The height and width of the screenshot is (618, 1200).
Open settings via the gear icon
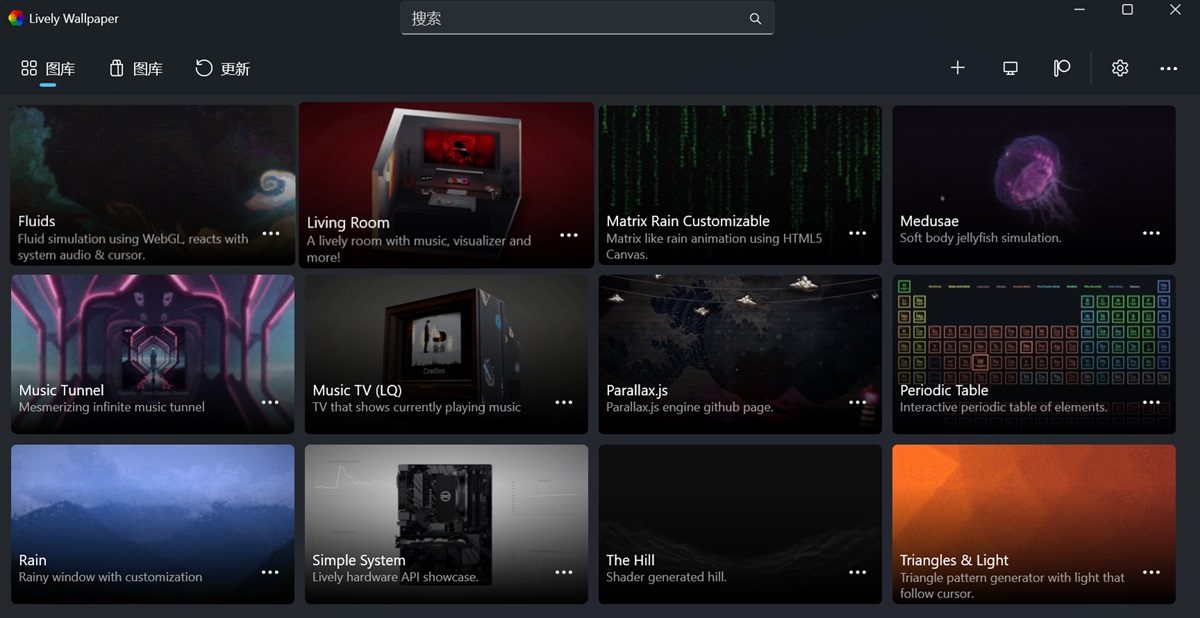(x=1120, y=68)
